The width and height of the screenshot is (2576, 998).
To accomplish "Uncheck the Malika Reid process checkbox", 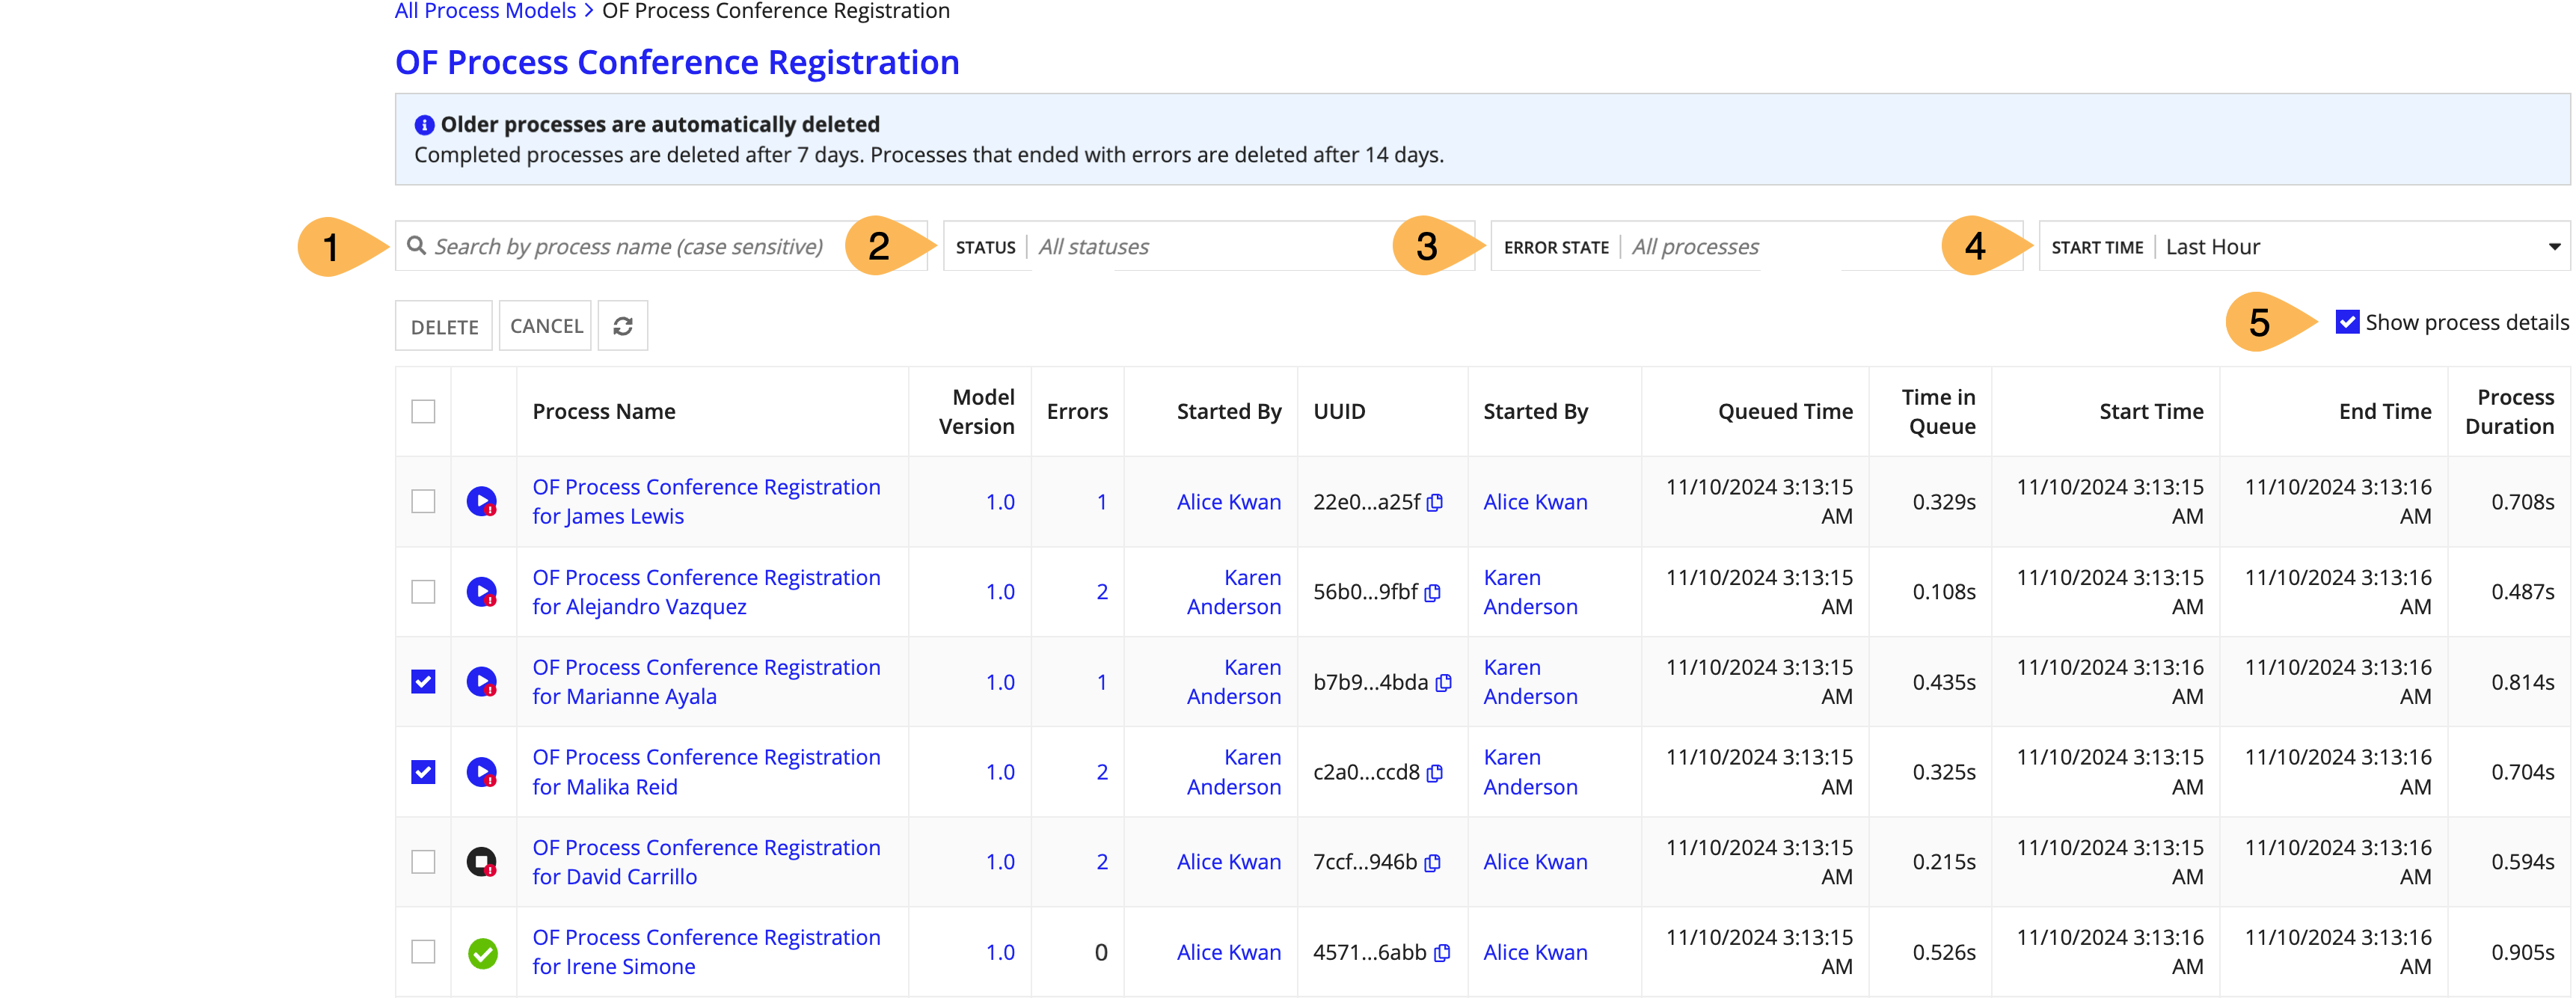I will (x=423, y=771).
